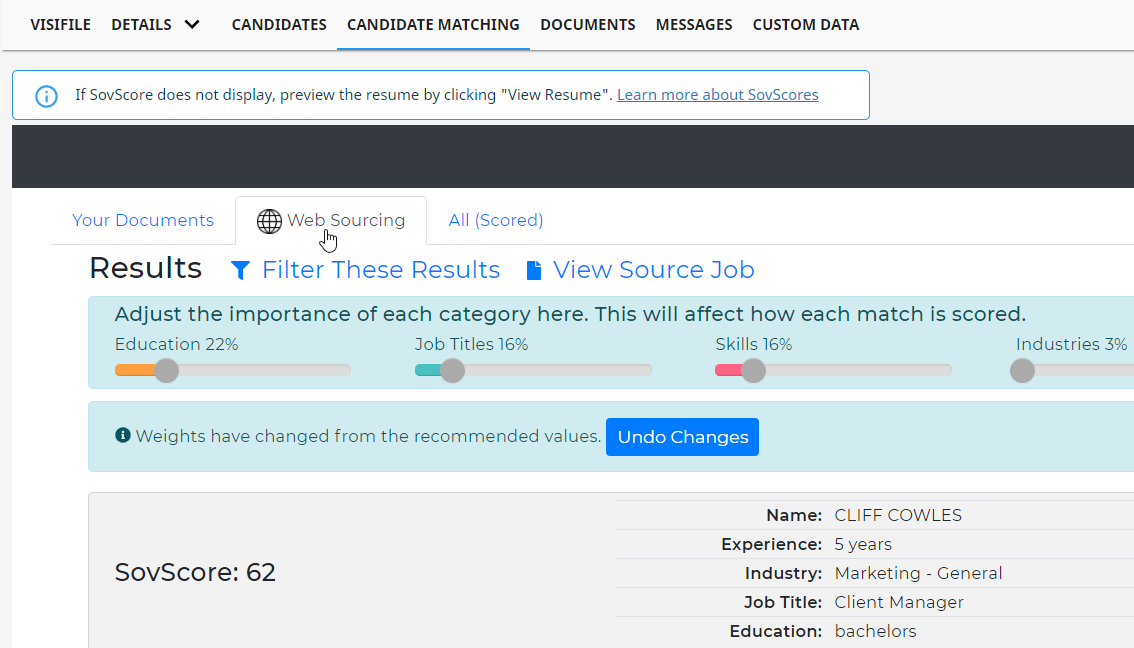Click the Client Manager job title value
The width and height of the screenshot is (1134, 648).
tap(899, 602)
